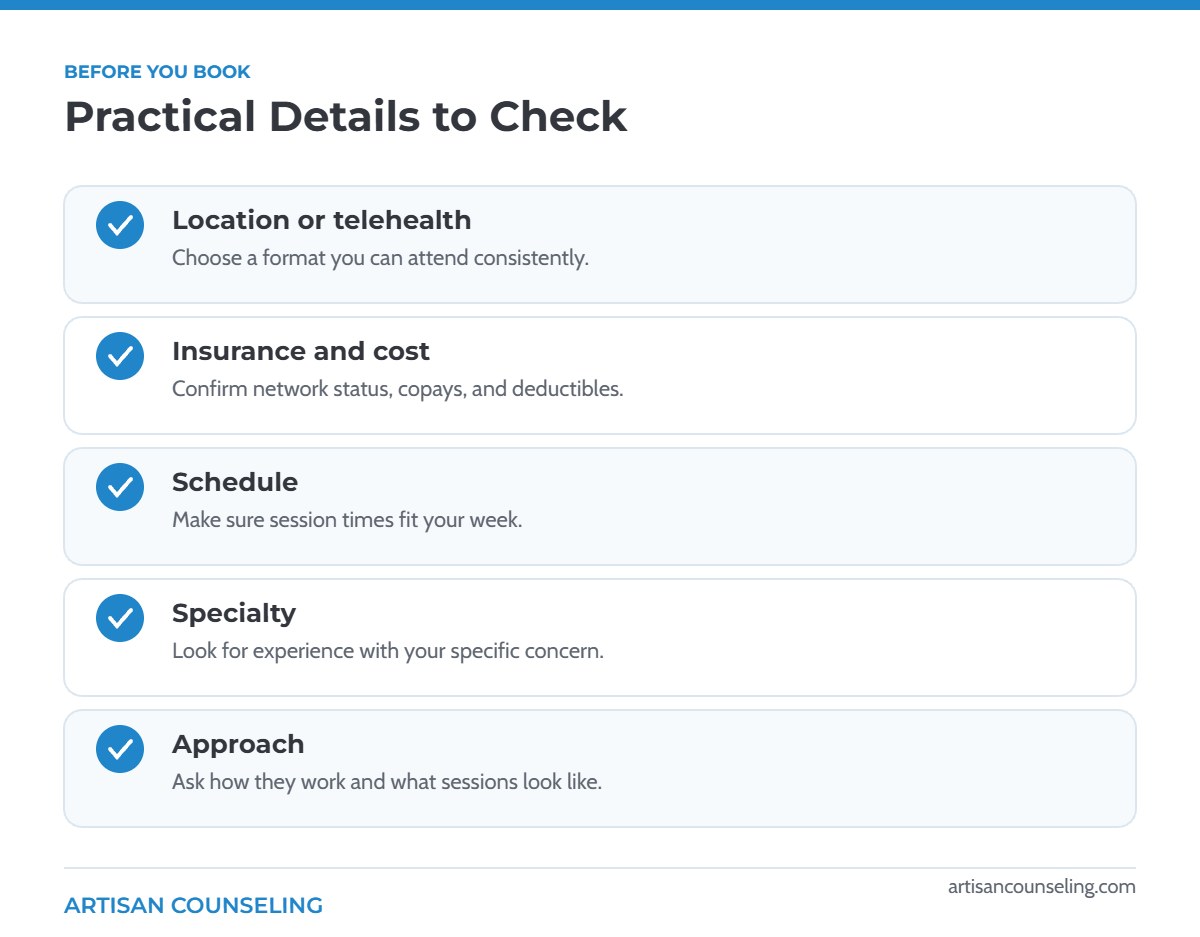Click the 'BEFORE YOU BOOK' label
Image resolution: width=1200 pixels, height=937 pixels.
[x=157, y=72]
